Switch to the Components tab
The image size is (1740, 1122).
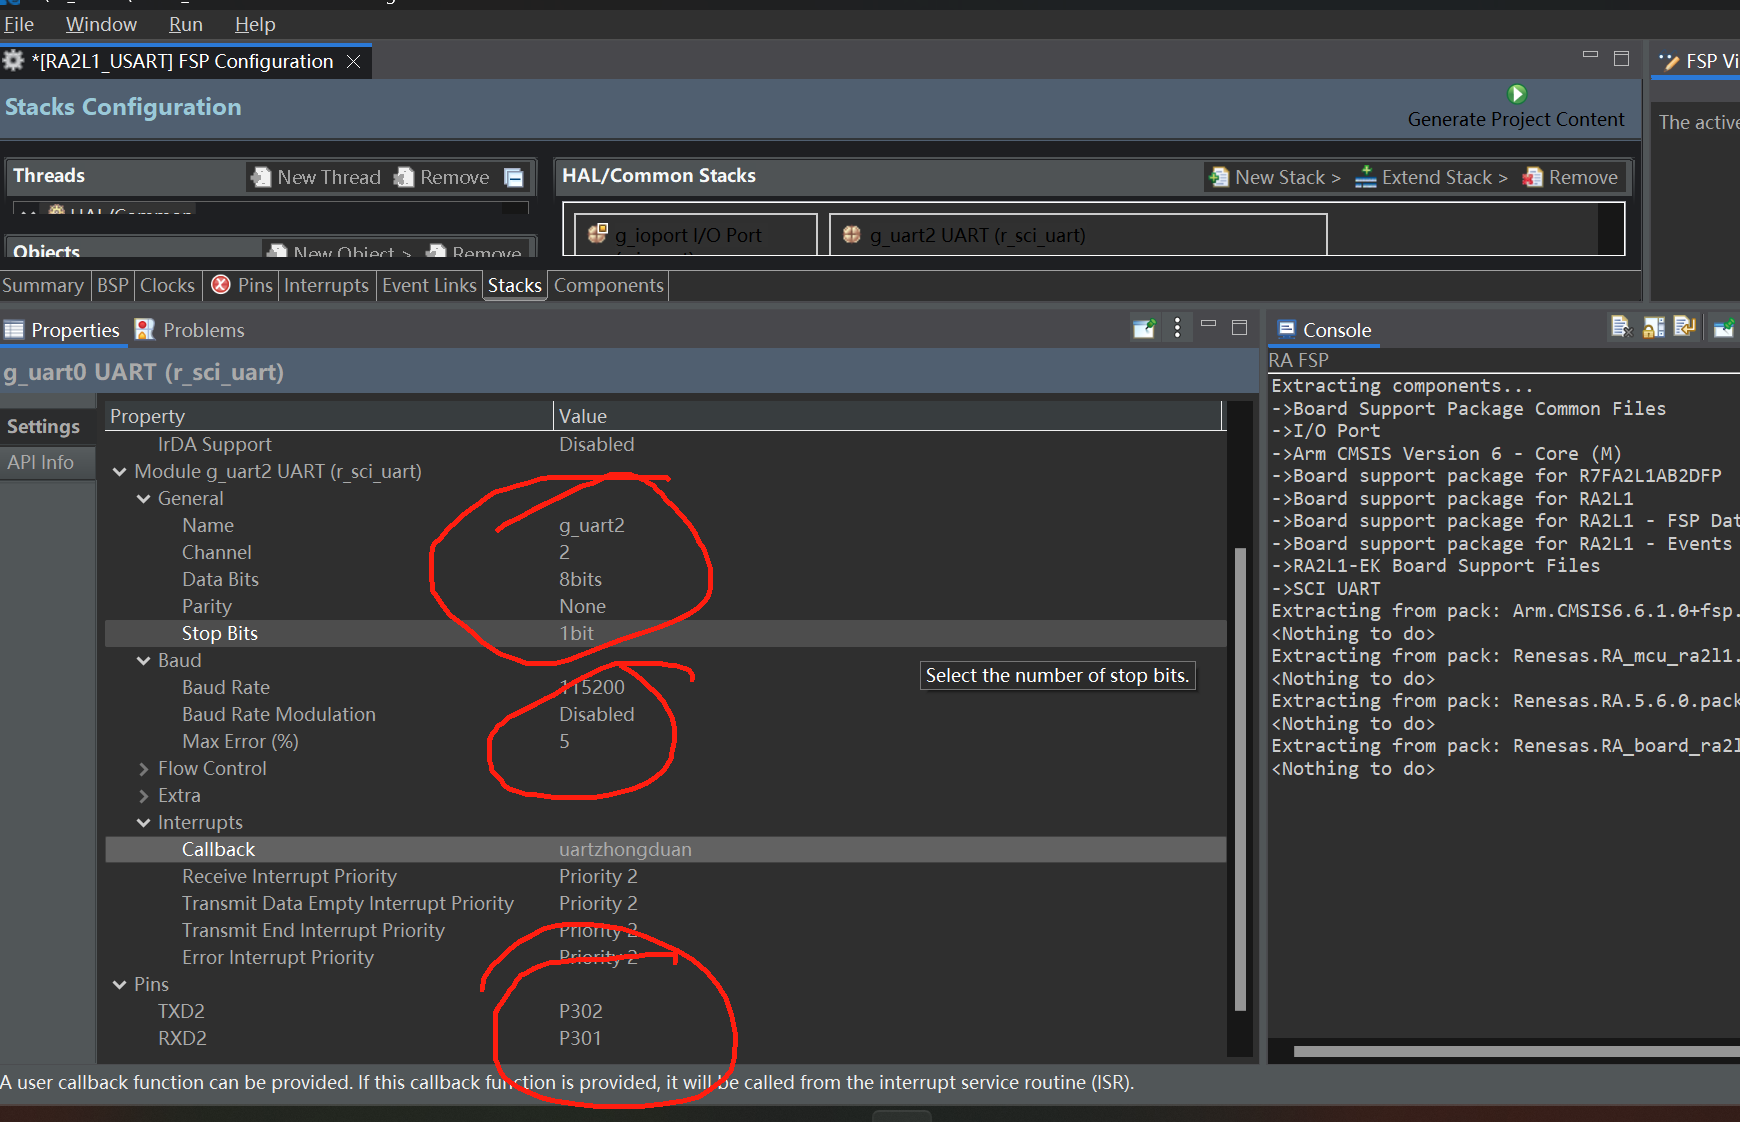tap(609, 285)
